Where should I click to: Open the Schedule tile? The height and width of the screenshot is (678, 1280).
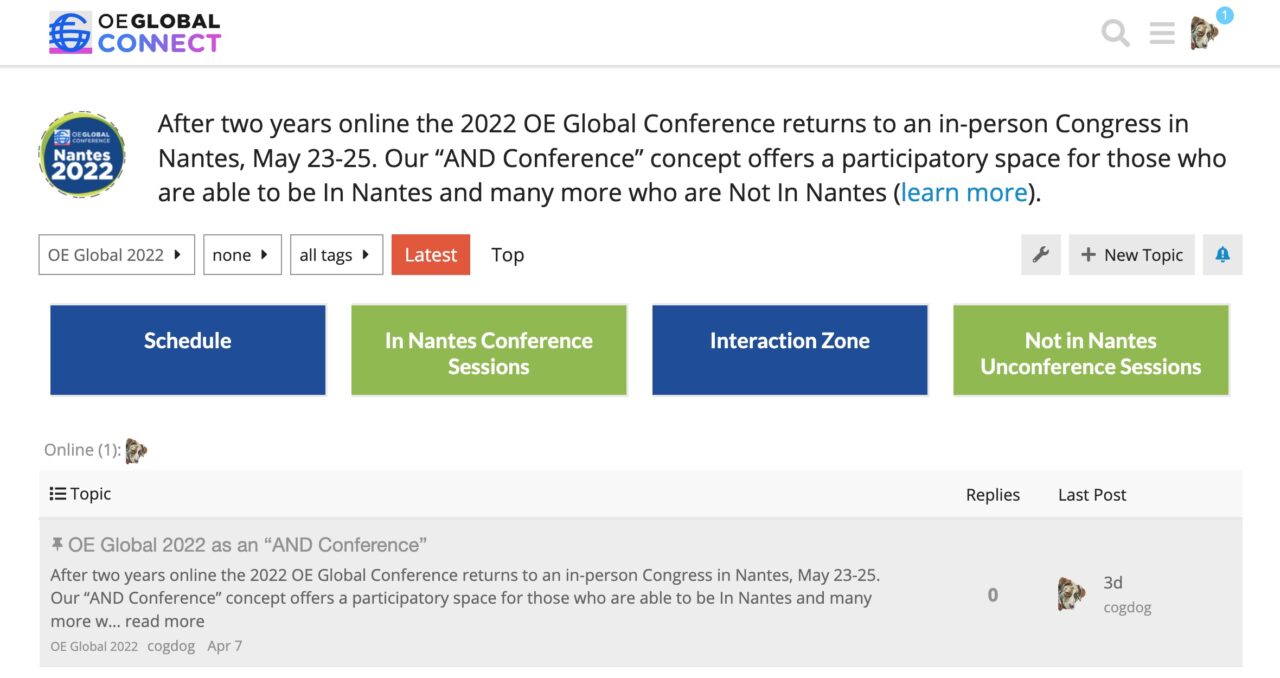point(188,350)
